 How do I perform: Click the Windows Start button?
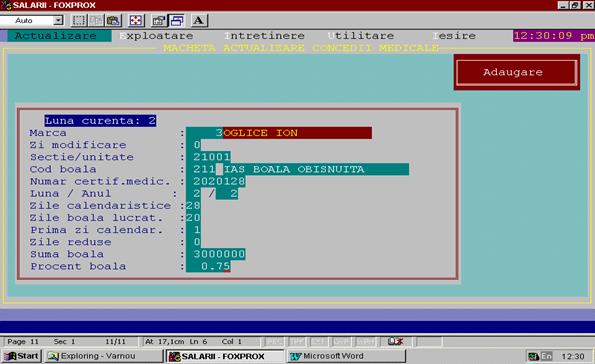coord(22,356)
